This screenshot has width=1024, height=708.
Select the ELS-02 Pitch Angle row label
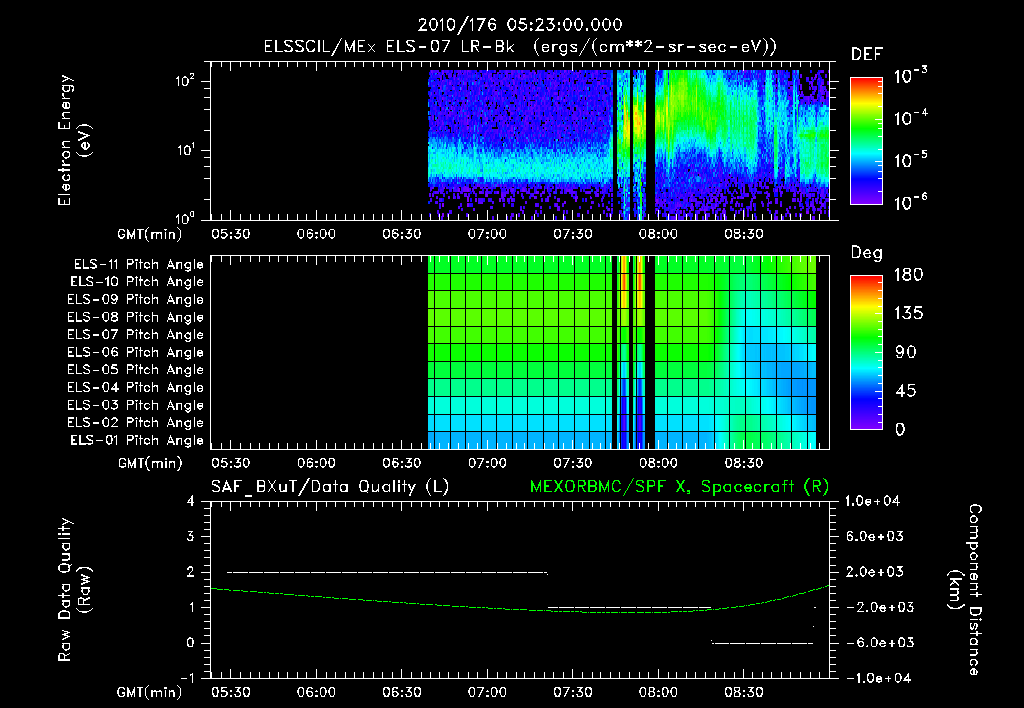[x=136, y=423]
